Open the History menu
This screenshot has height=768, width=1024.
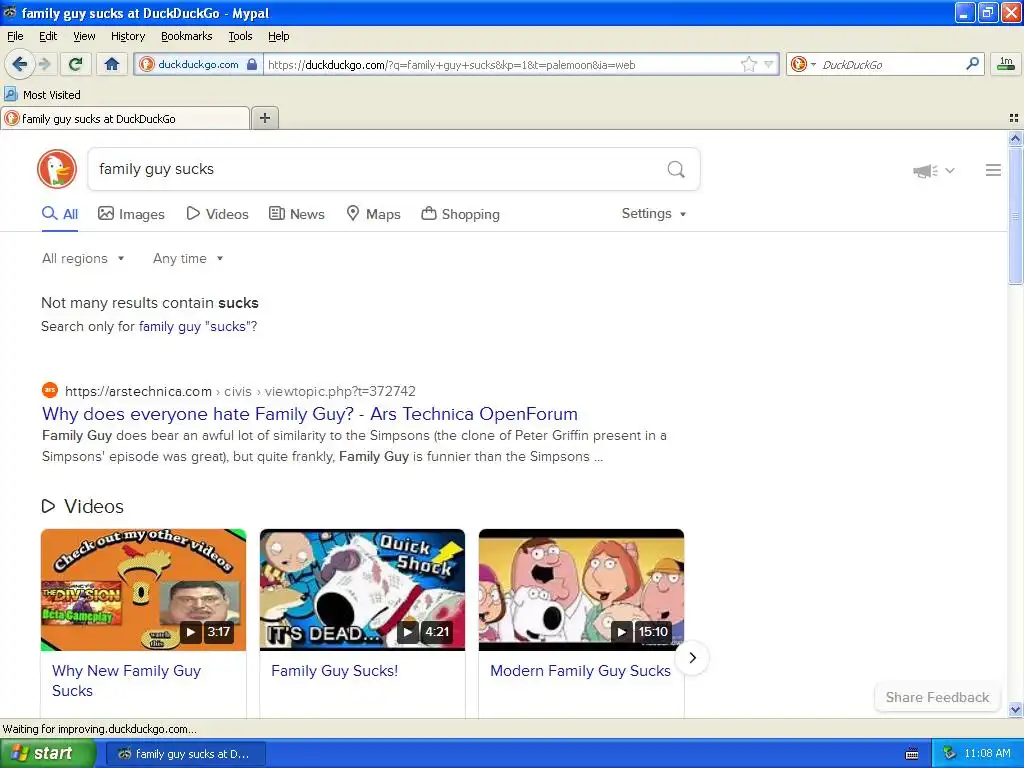(x=128, y=36)
